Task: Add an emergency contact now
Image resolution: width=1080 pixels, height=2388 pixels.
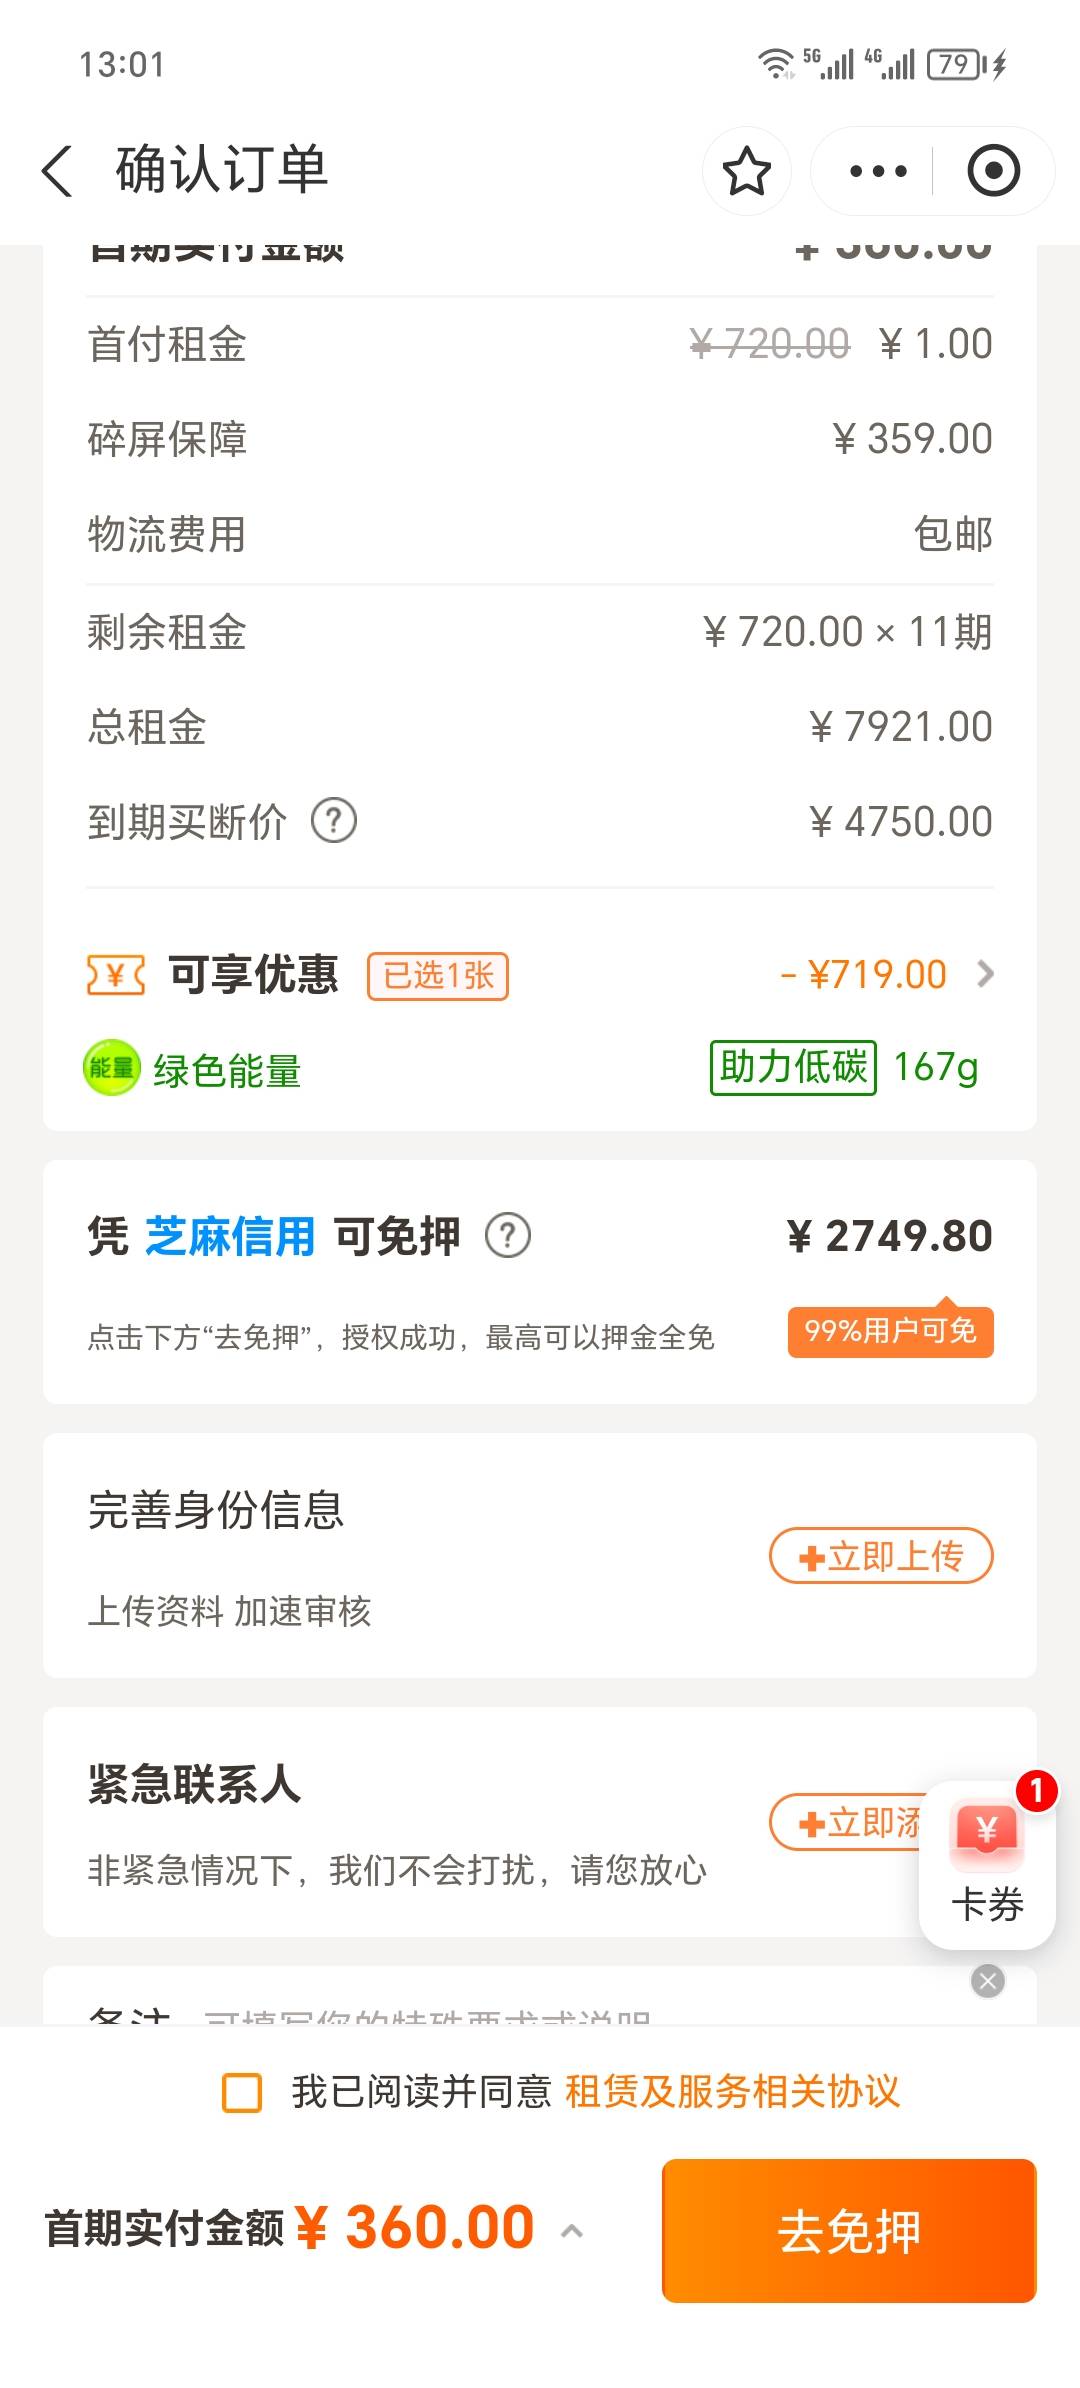Action: coord(845,1822)
